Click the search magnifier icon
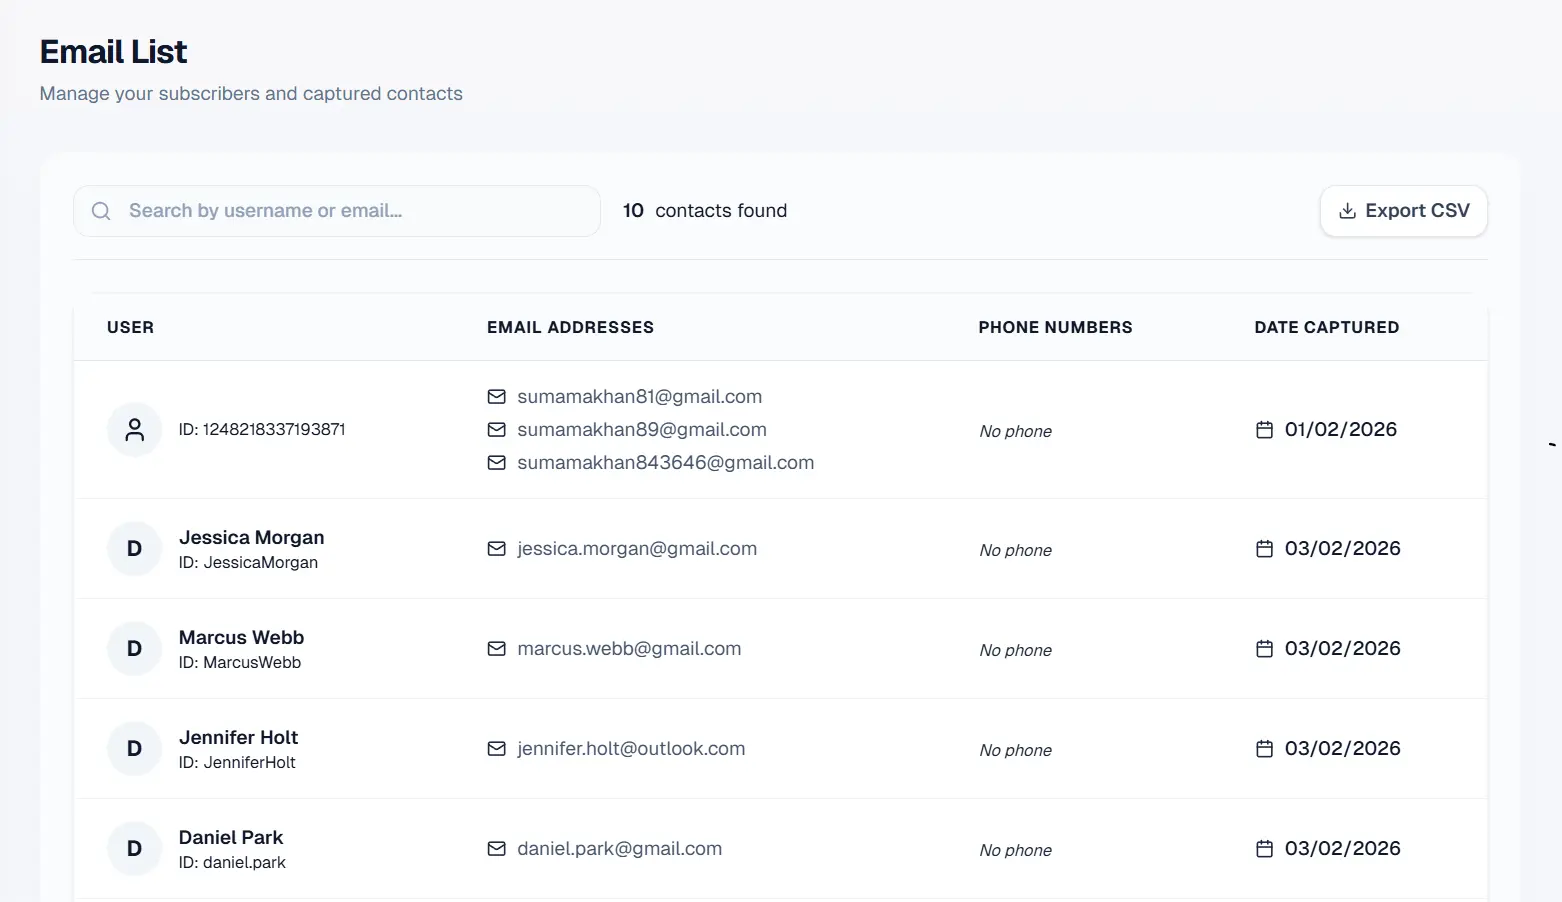 (101, 211)
